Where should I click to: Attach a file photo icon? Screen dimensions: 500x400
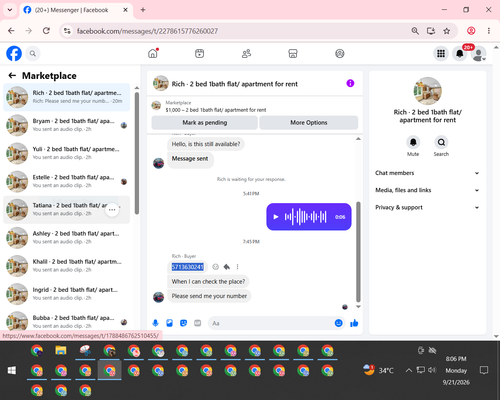coord(169,323)
